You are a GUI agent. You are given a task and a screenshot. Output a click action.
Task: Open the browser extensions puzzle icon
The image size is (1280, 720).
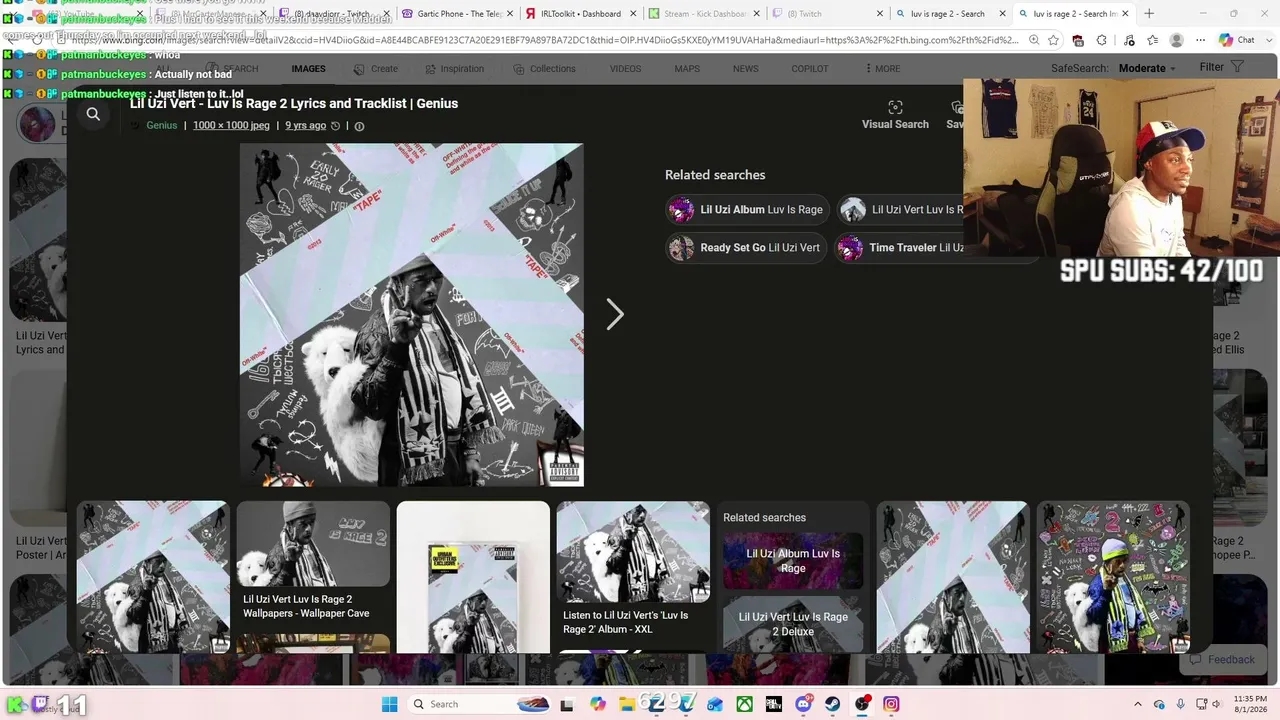(1101, 40)
